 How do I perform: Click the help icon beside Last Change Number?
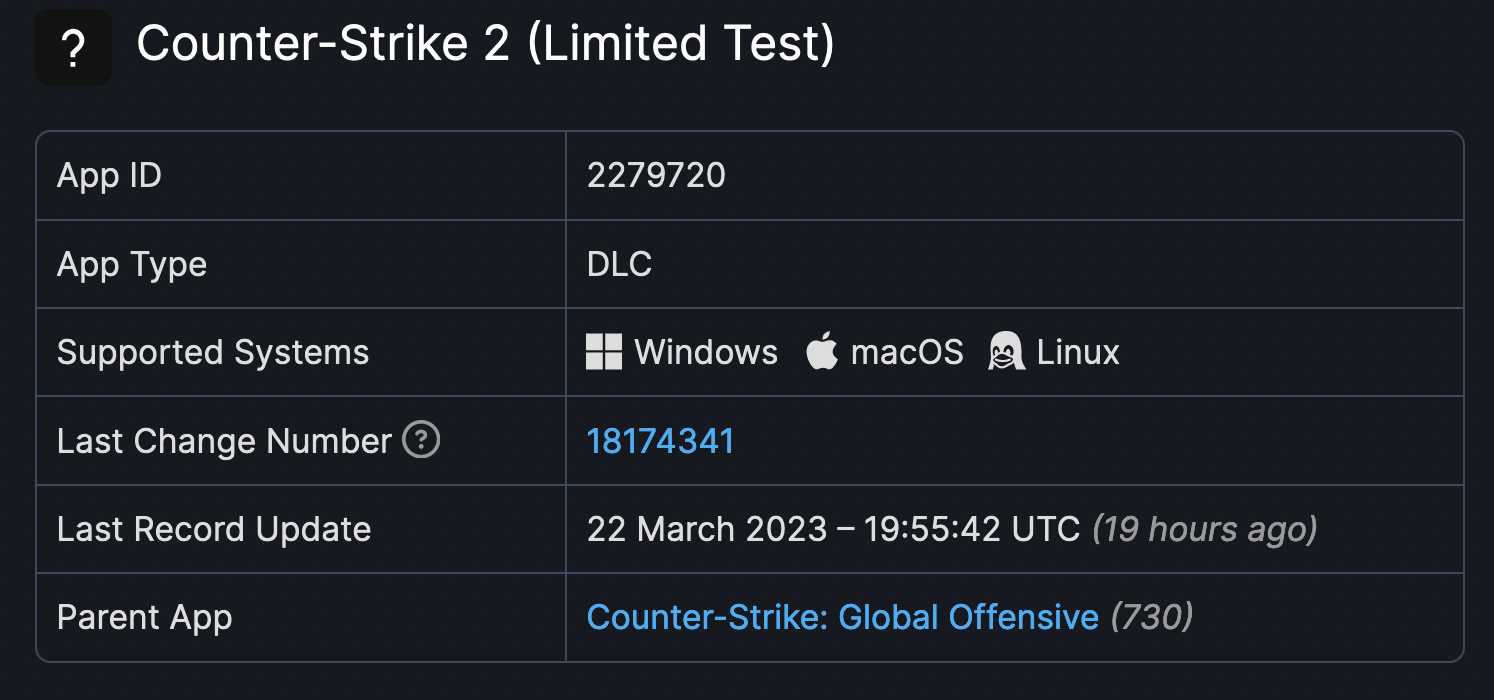(420, 440)
